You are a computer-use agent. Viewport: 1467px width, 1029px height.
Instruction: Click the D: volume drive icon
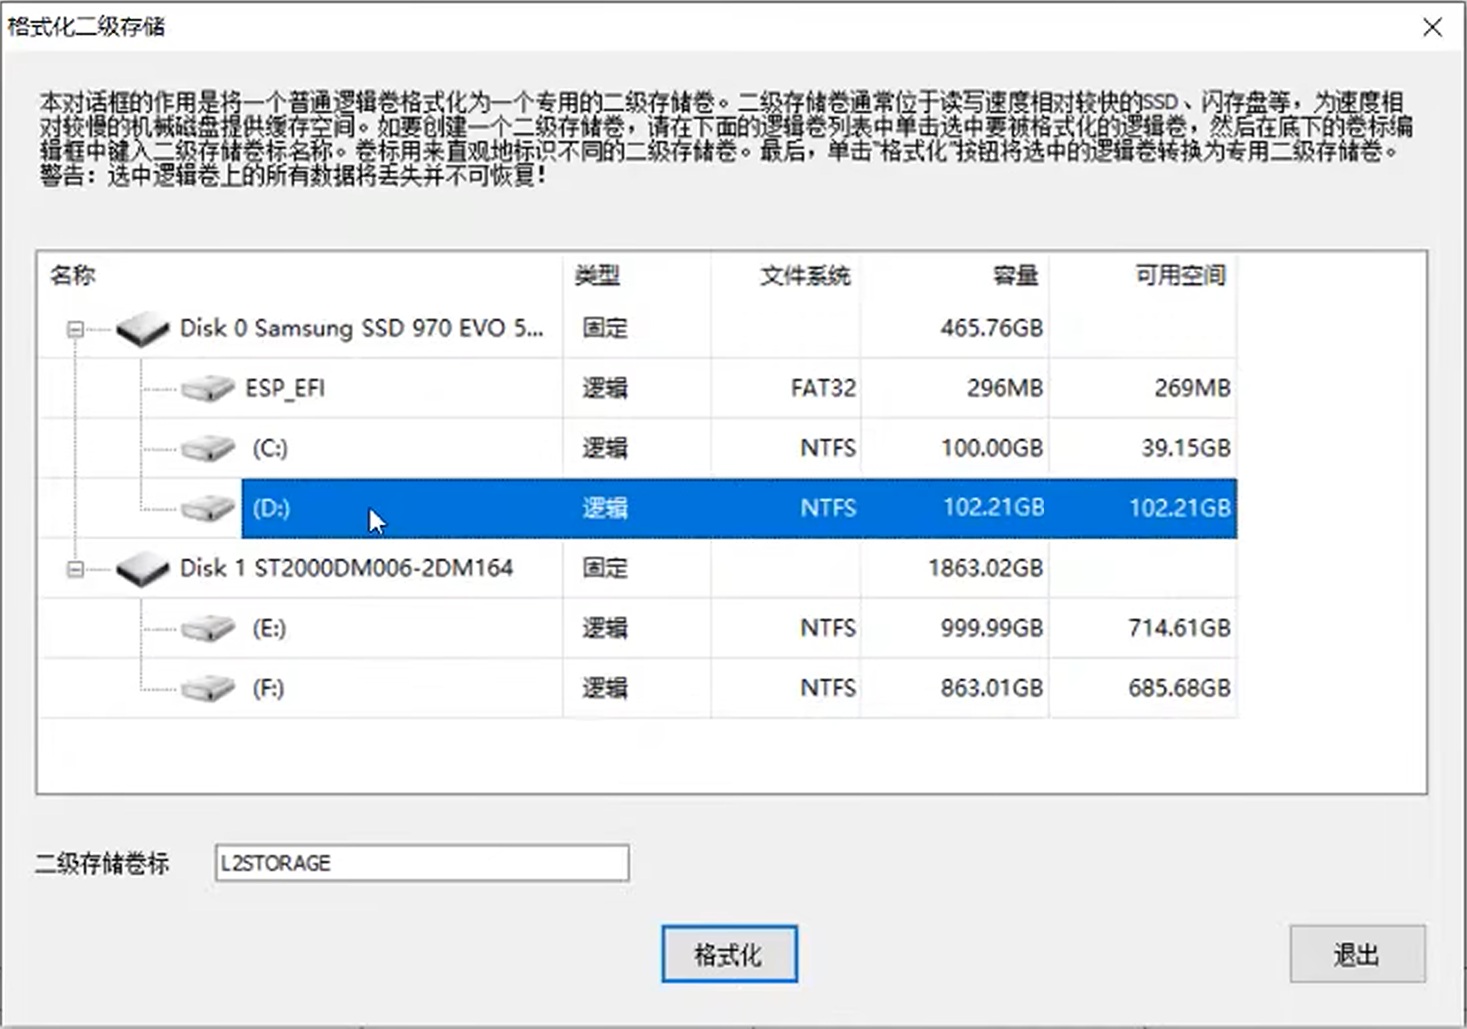tap(208, 509)
